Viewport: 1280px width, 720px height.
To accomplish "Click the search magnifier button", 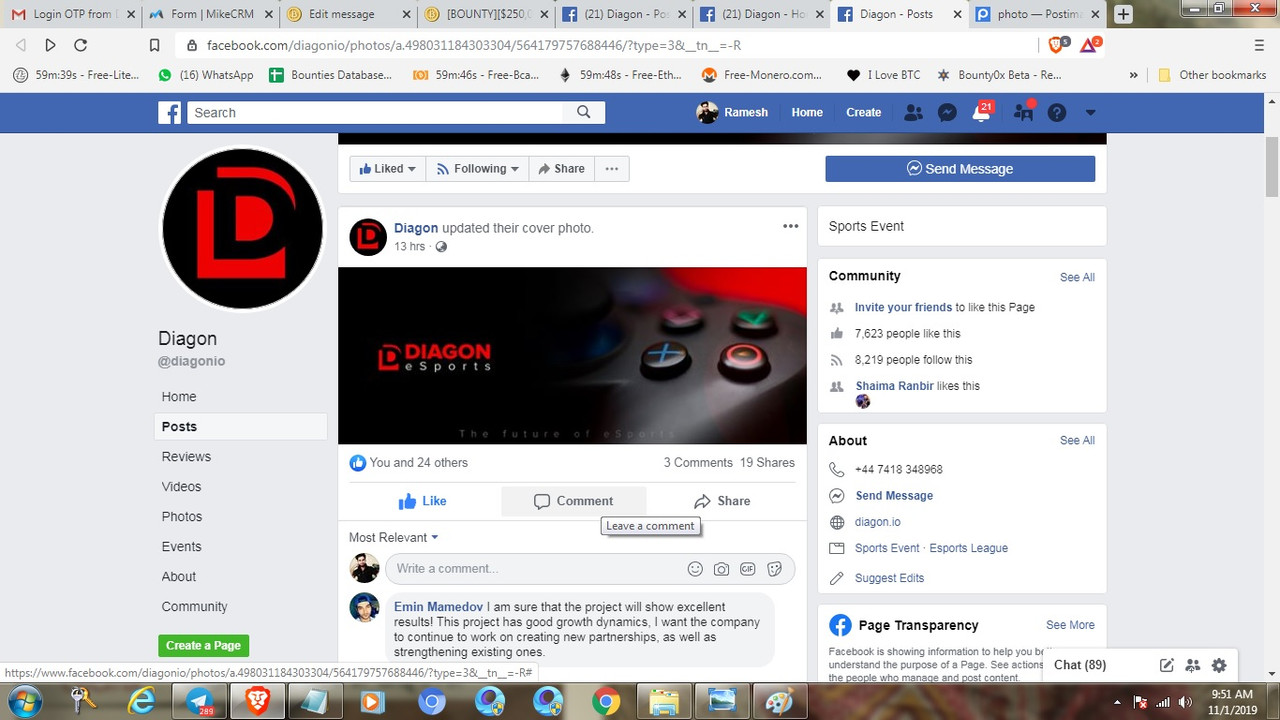I will [584, 112].
